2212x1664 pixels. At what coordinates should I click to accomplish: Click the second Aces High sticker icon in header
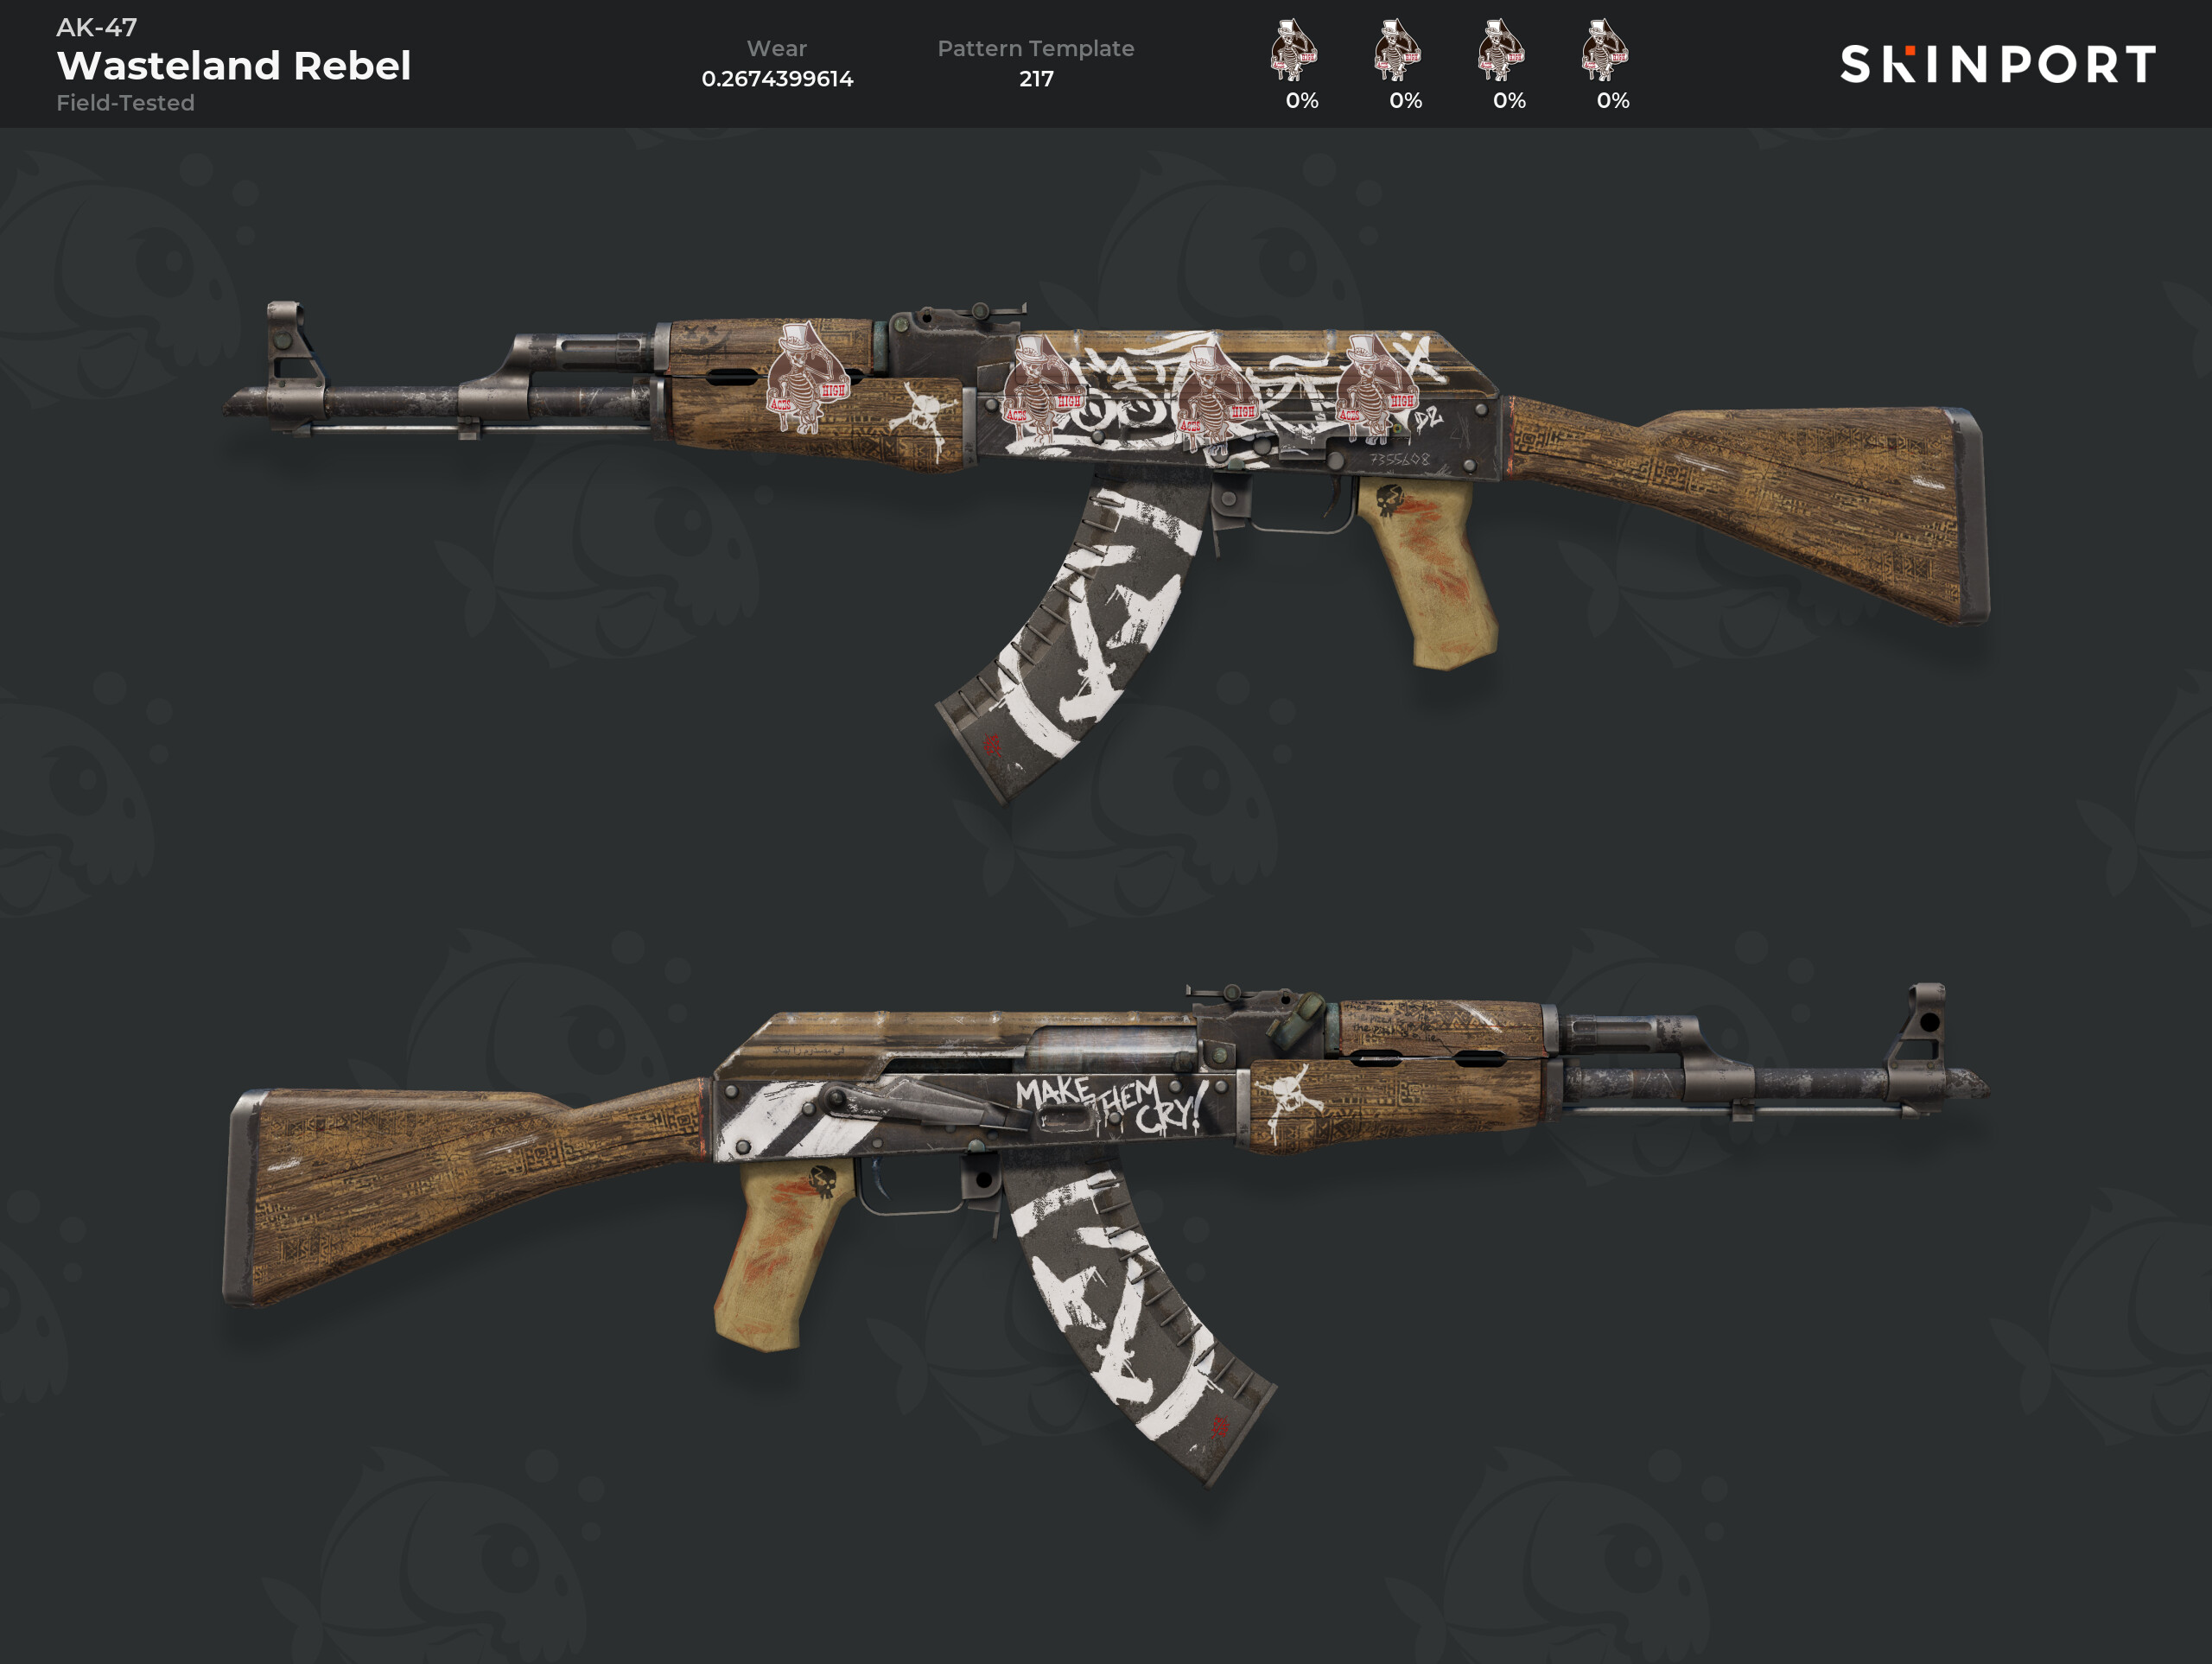[x=1398, y=50]
